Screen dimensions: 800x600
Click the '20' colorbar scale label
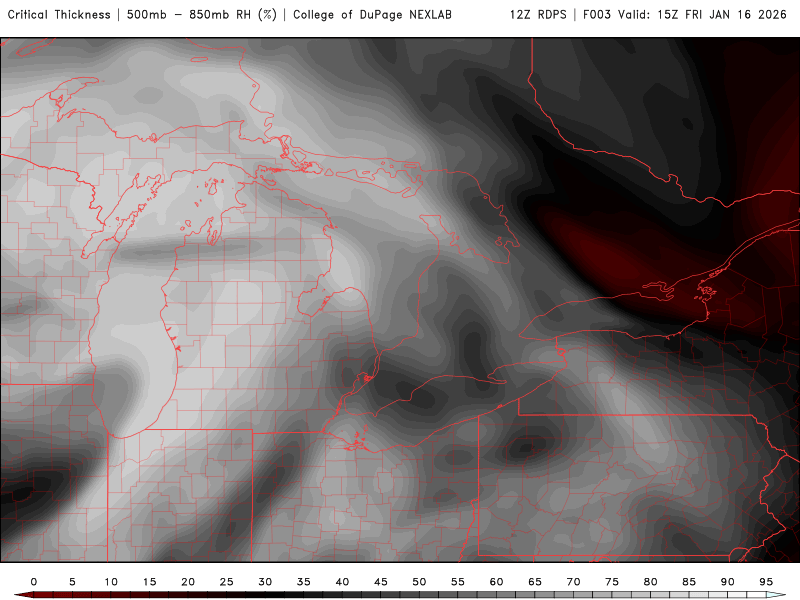click(188, 582)
